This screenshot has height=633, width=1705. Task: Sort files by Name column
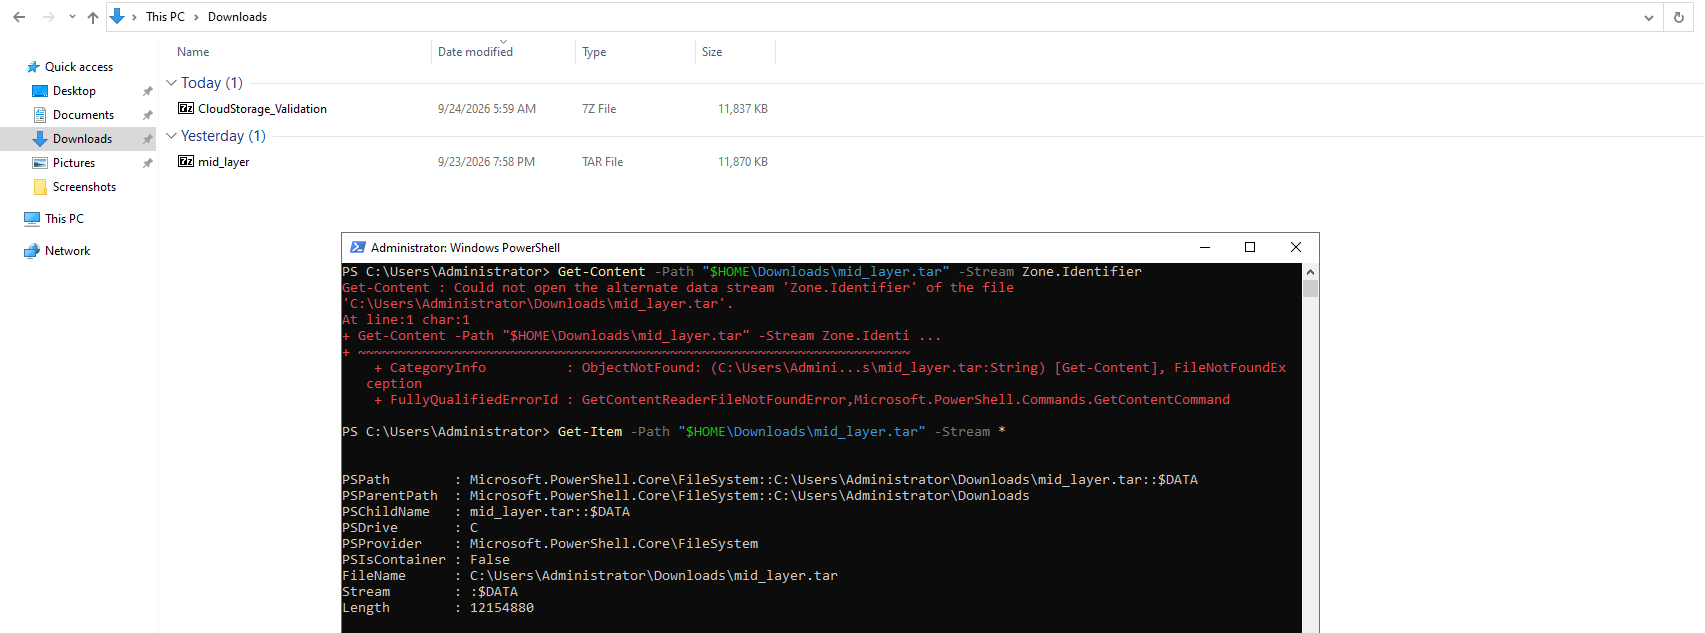point(193,52)
